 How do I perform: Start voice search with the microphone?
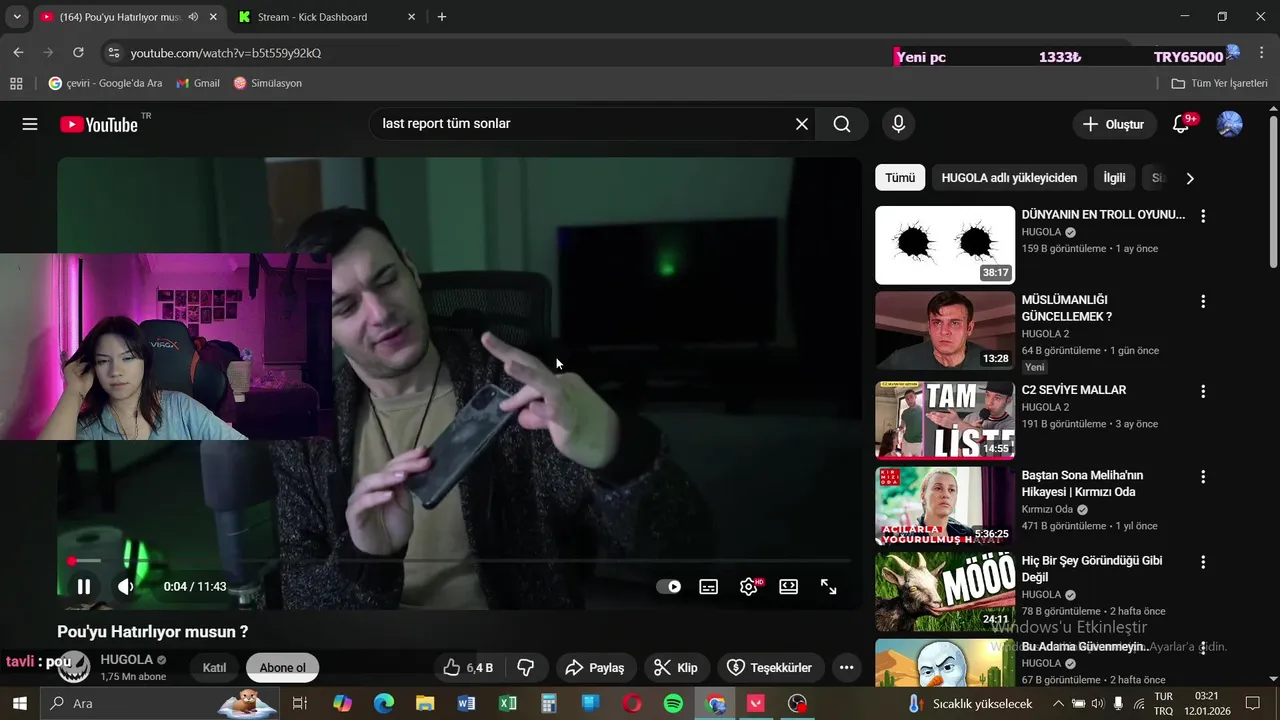[x=898, y=124]
